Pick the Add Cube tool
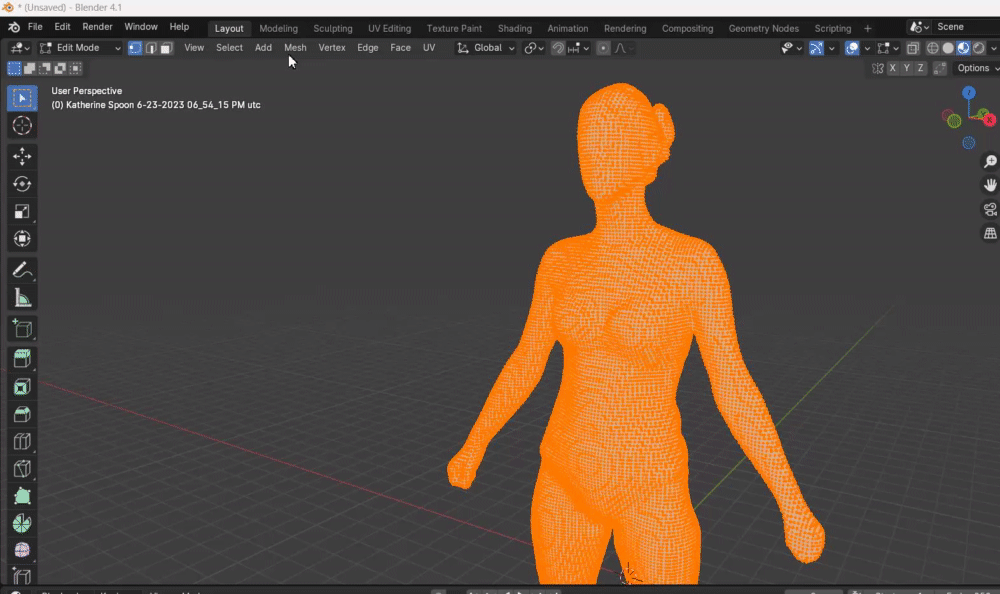Image resolution: width=1000 pixels, height=594 pixels. pyautogui.click(x=22, y=329)
